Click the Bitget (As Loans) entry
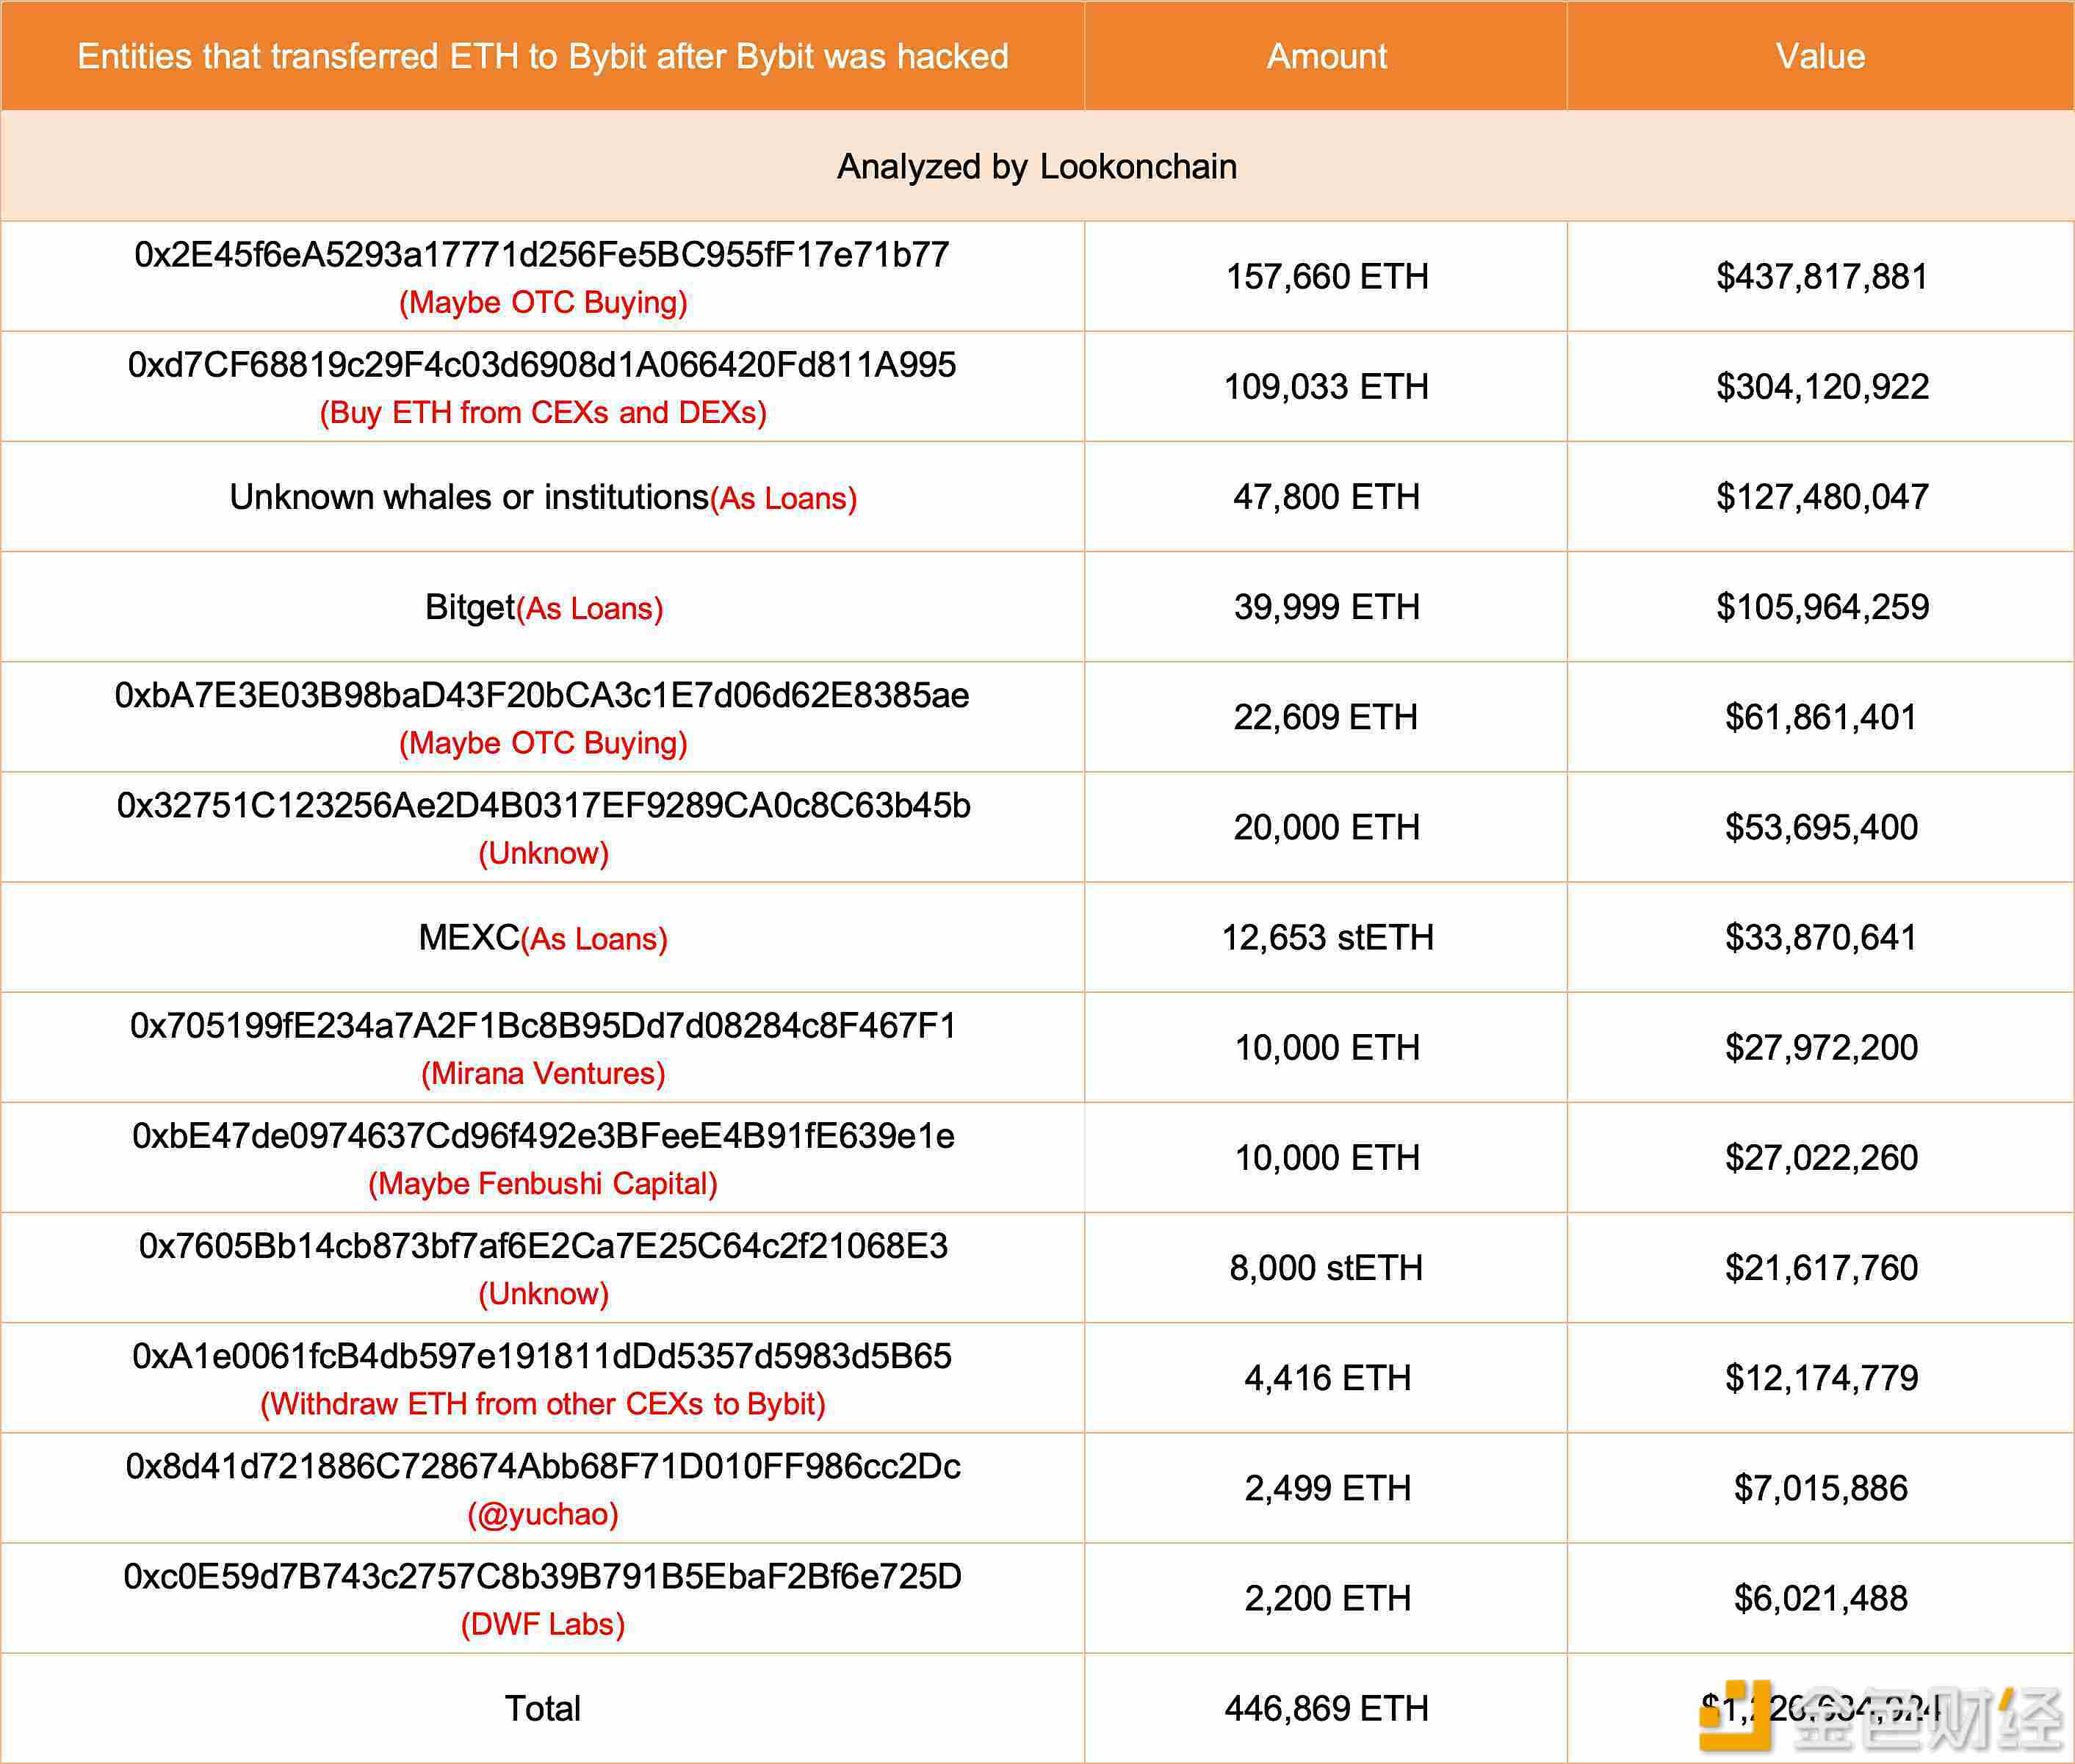 [x=543, y=607]
